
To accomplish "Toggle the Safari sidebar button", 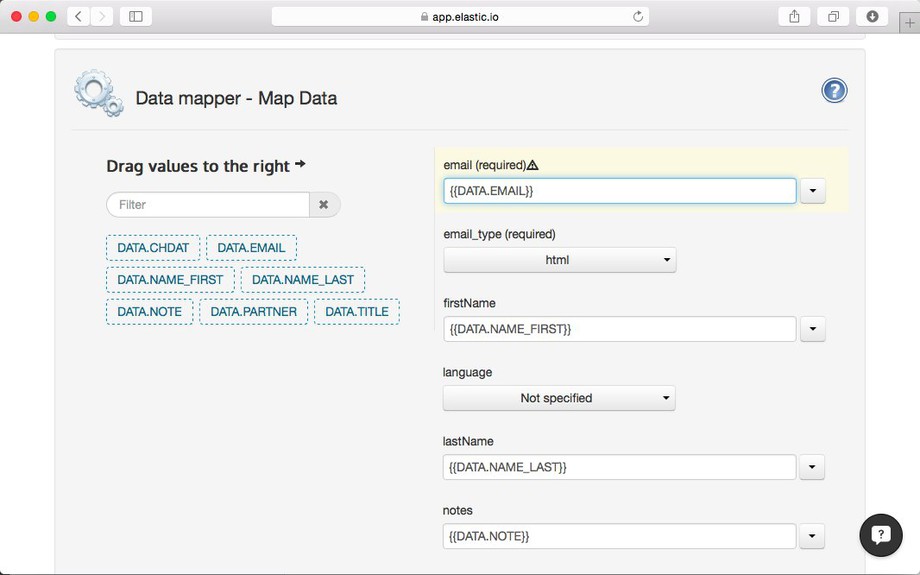I will pos(136,16).
